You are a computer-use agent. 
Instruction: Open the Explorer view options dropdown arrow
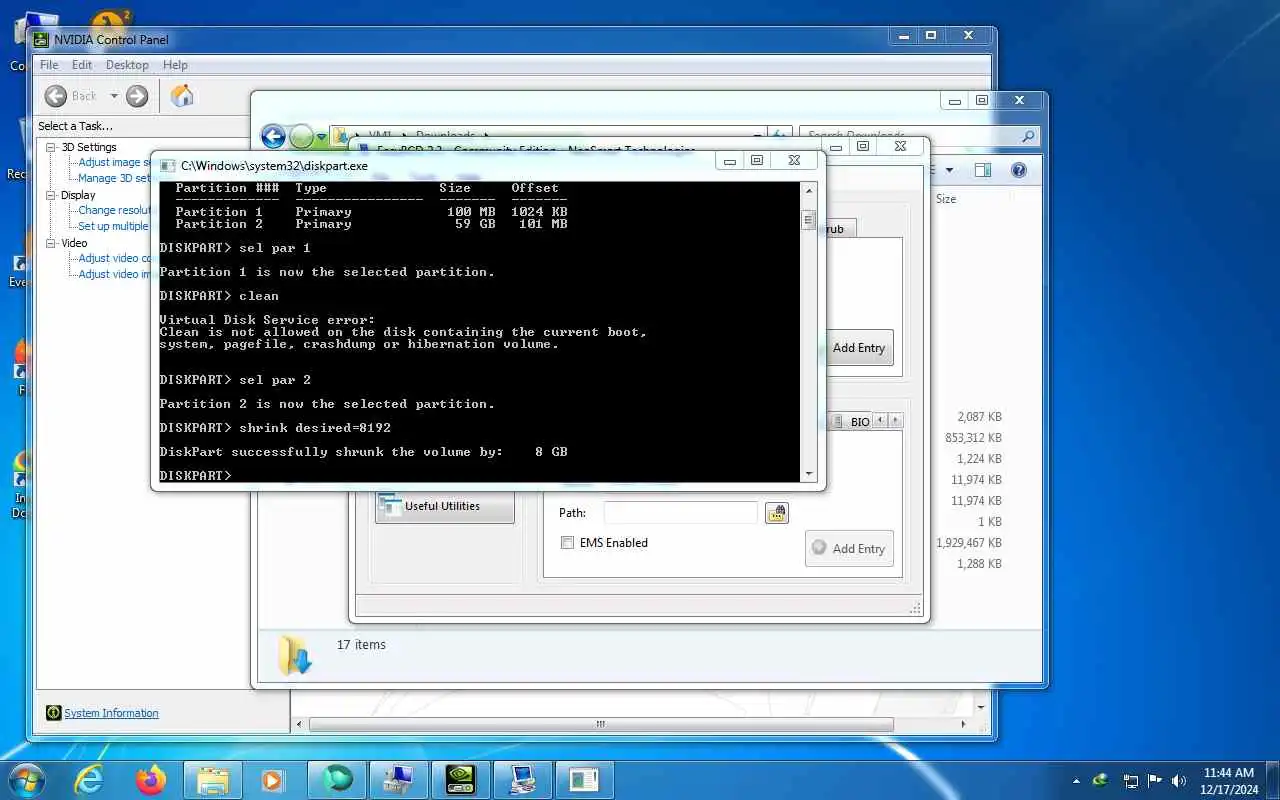coord(948,170)
